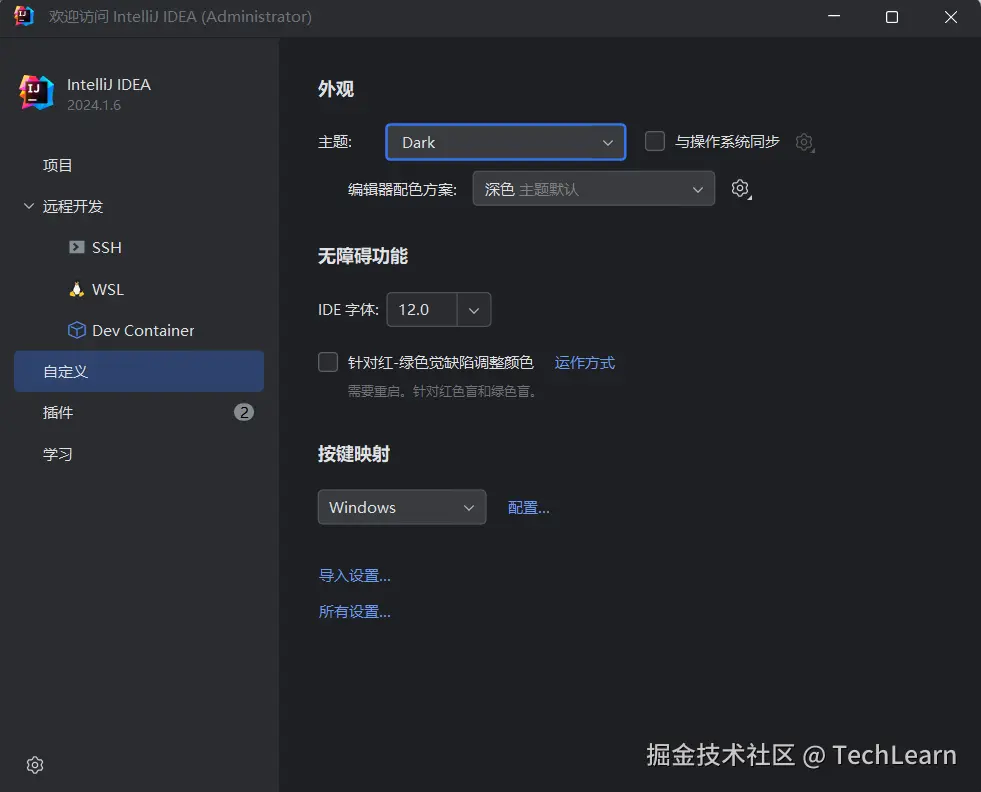The image size is (981, 792).
Task: Click the IntelliJ title bar app icon
Action: pos(23,16)
